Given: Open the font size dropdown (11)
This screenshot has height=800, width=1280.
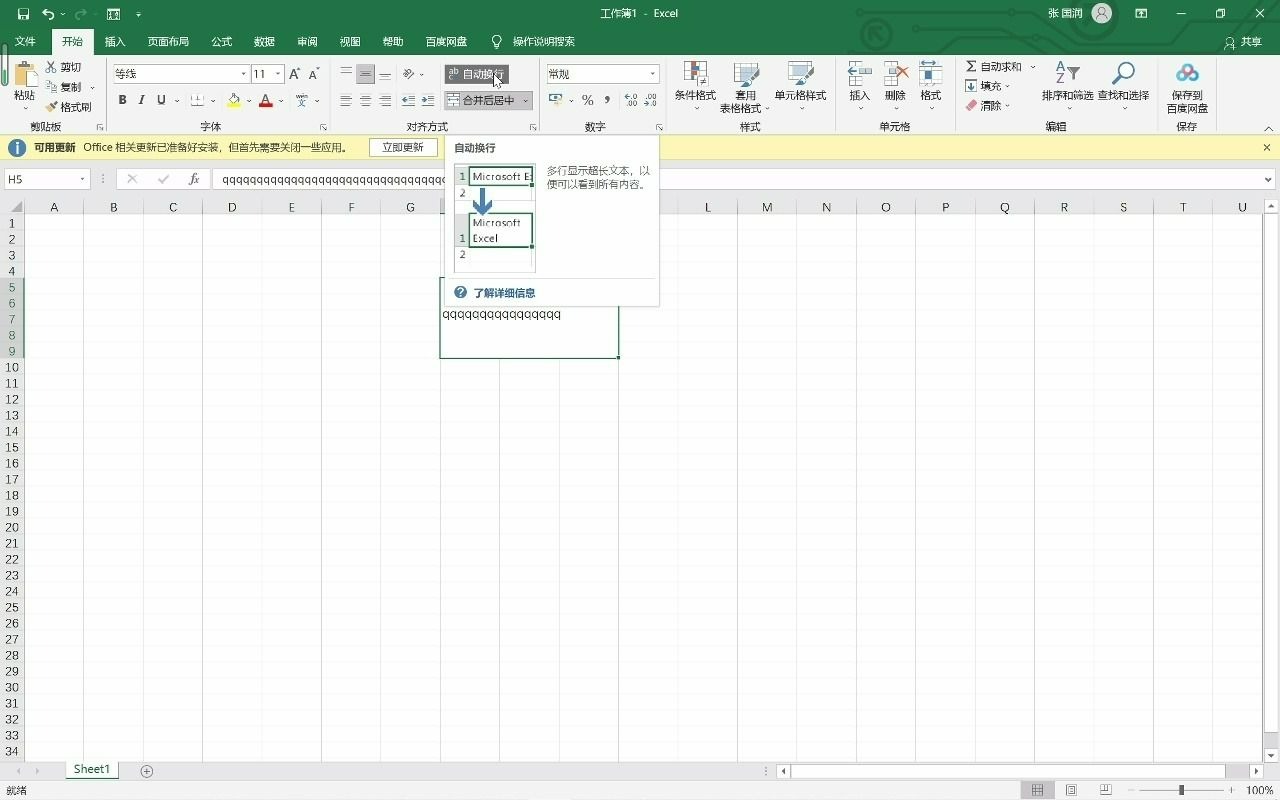Looking at the screenshot, I should 278,74.
